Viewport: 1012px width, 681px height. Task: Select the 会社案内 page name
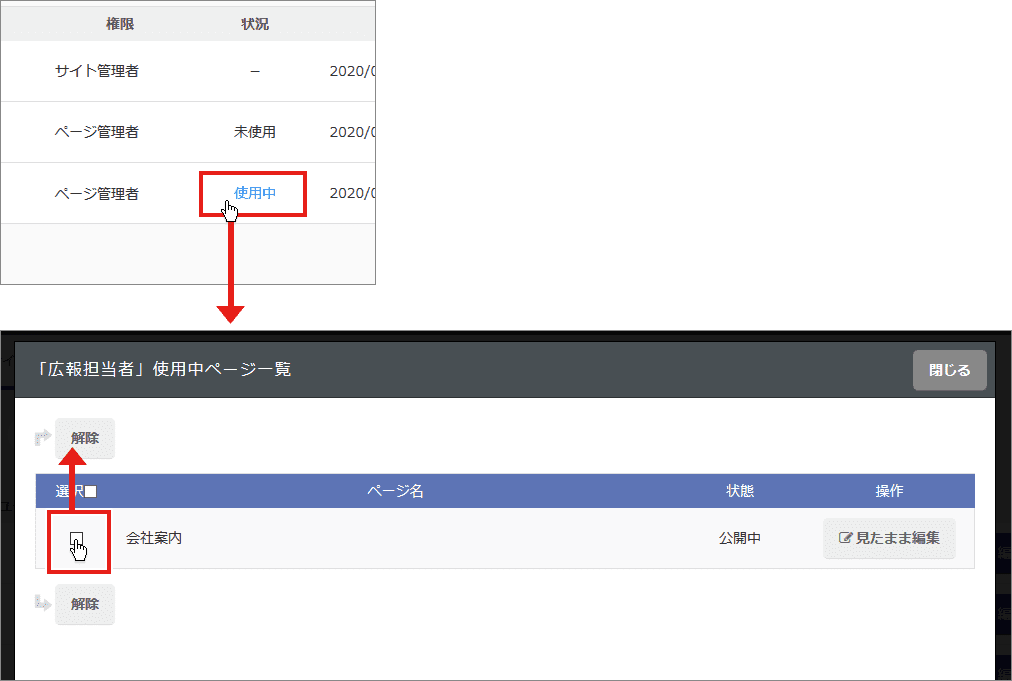[x=154, y=538]
